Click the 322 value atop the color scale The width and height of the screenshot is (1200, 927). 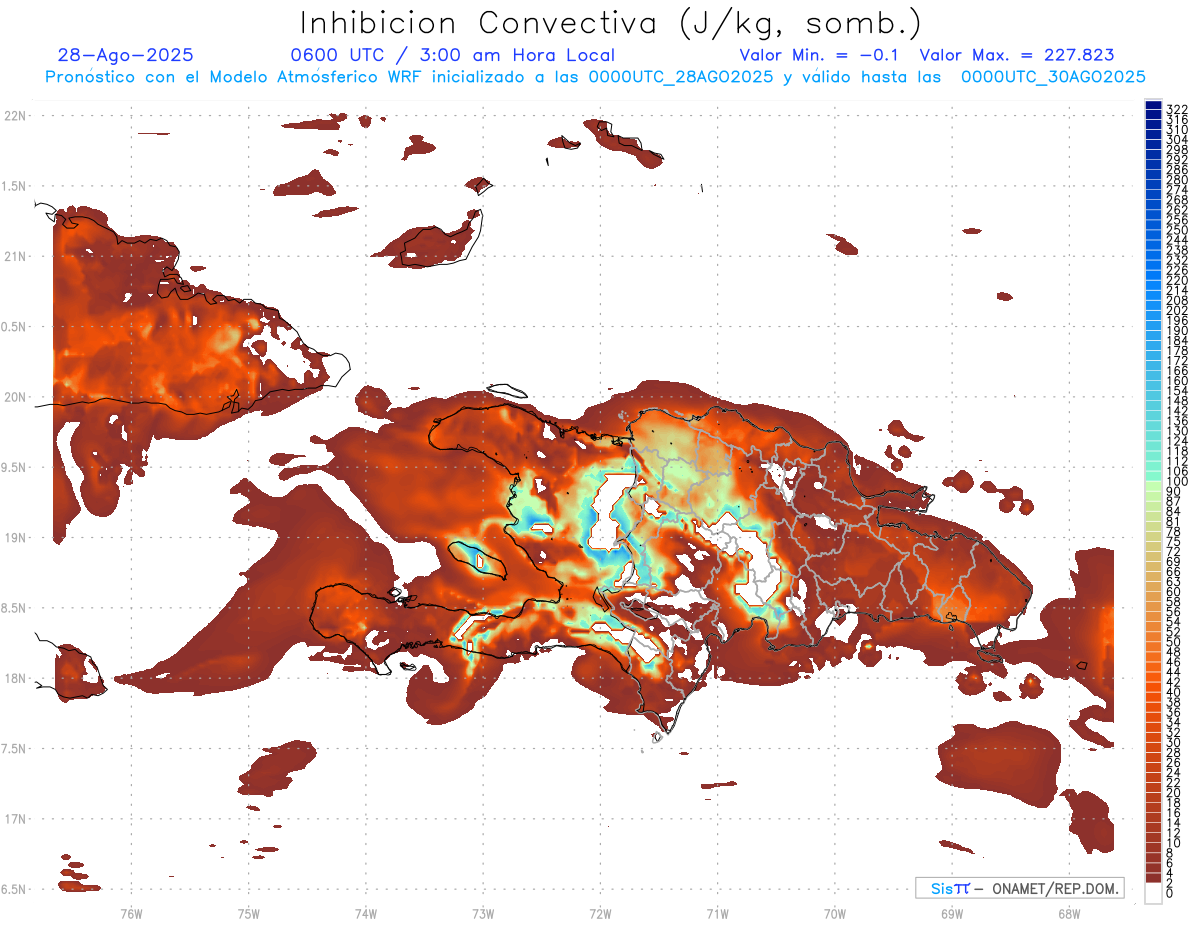(x=1176, y=109)
